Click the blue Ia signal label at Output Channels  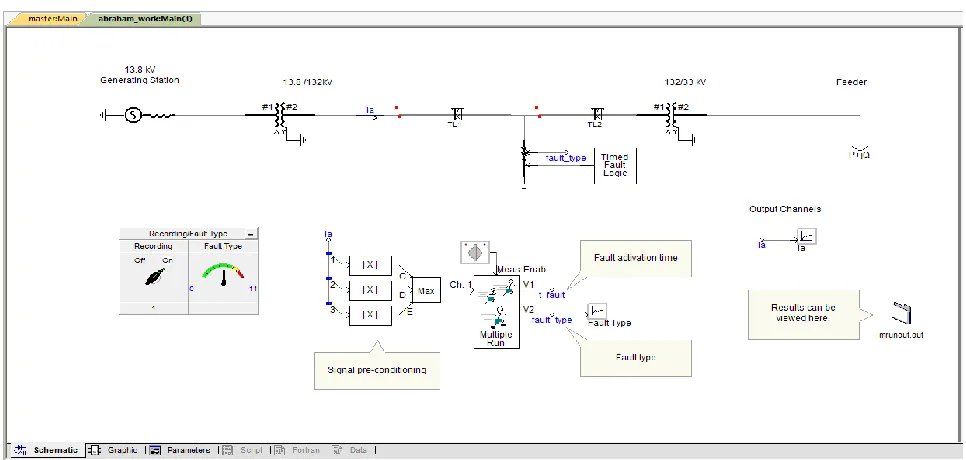pyautogui.click(x=762, y=245)
